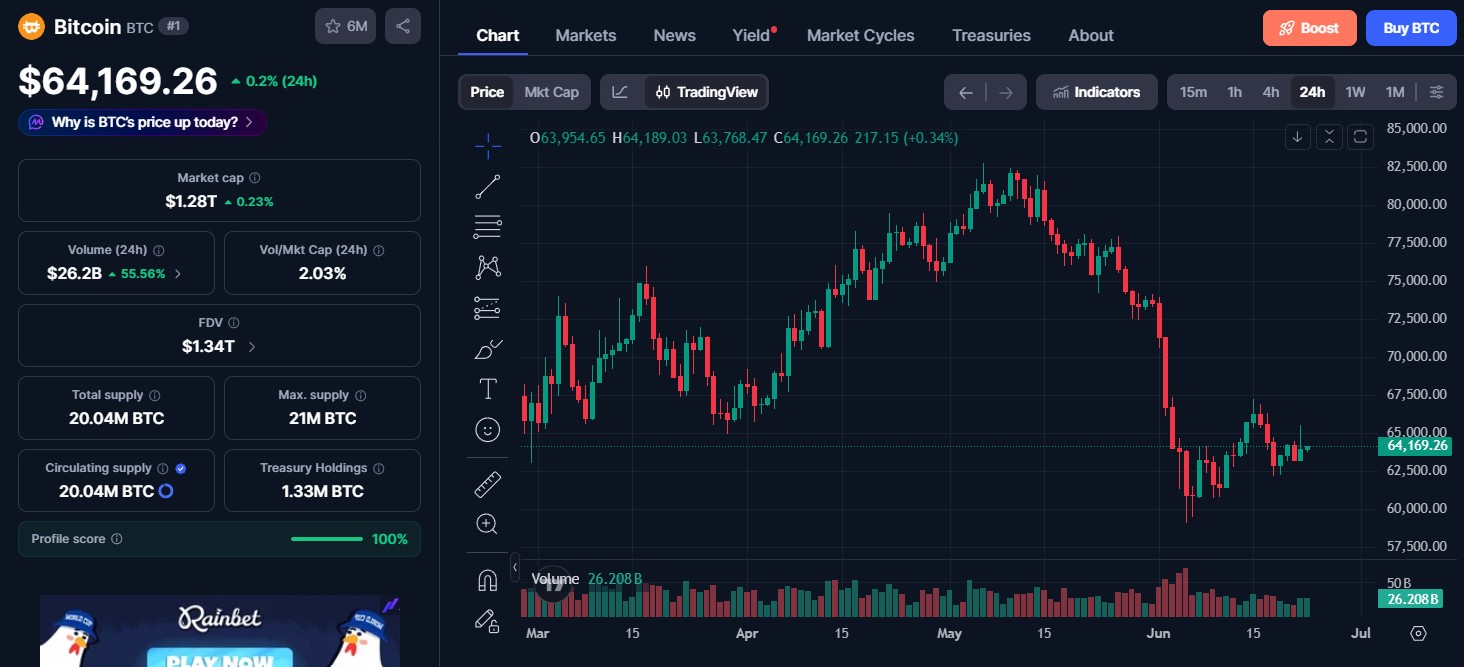The width and height of the screenshot is (1464, 667).
Task: Click the redo arrow above chart
Action: coord(1006,92)
